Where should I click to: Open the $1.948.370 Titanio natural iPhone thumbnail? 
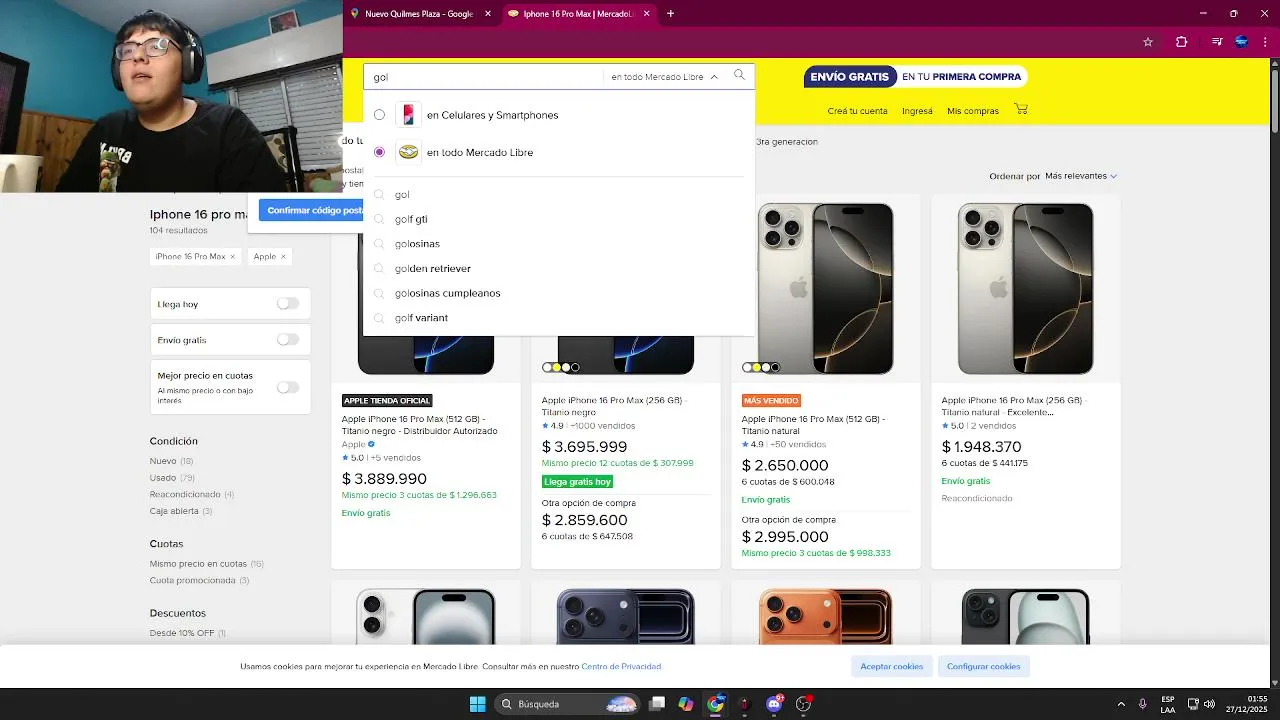(1025, 288)
